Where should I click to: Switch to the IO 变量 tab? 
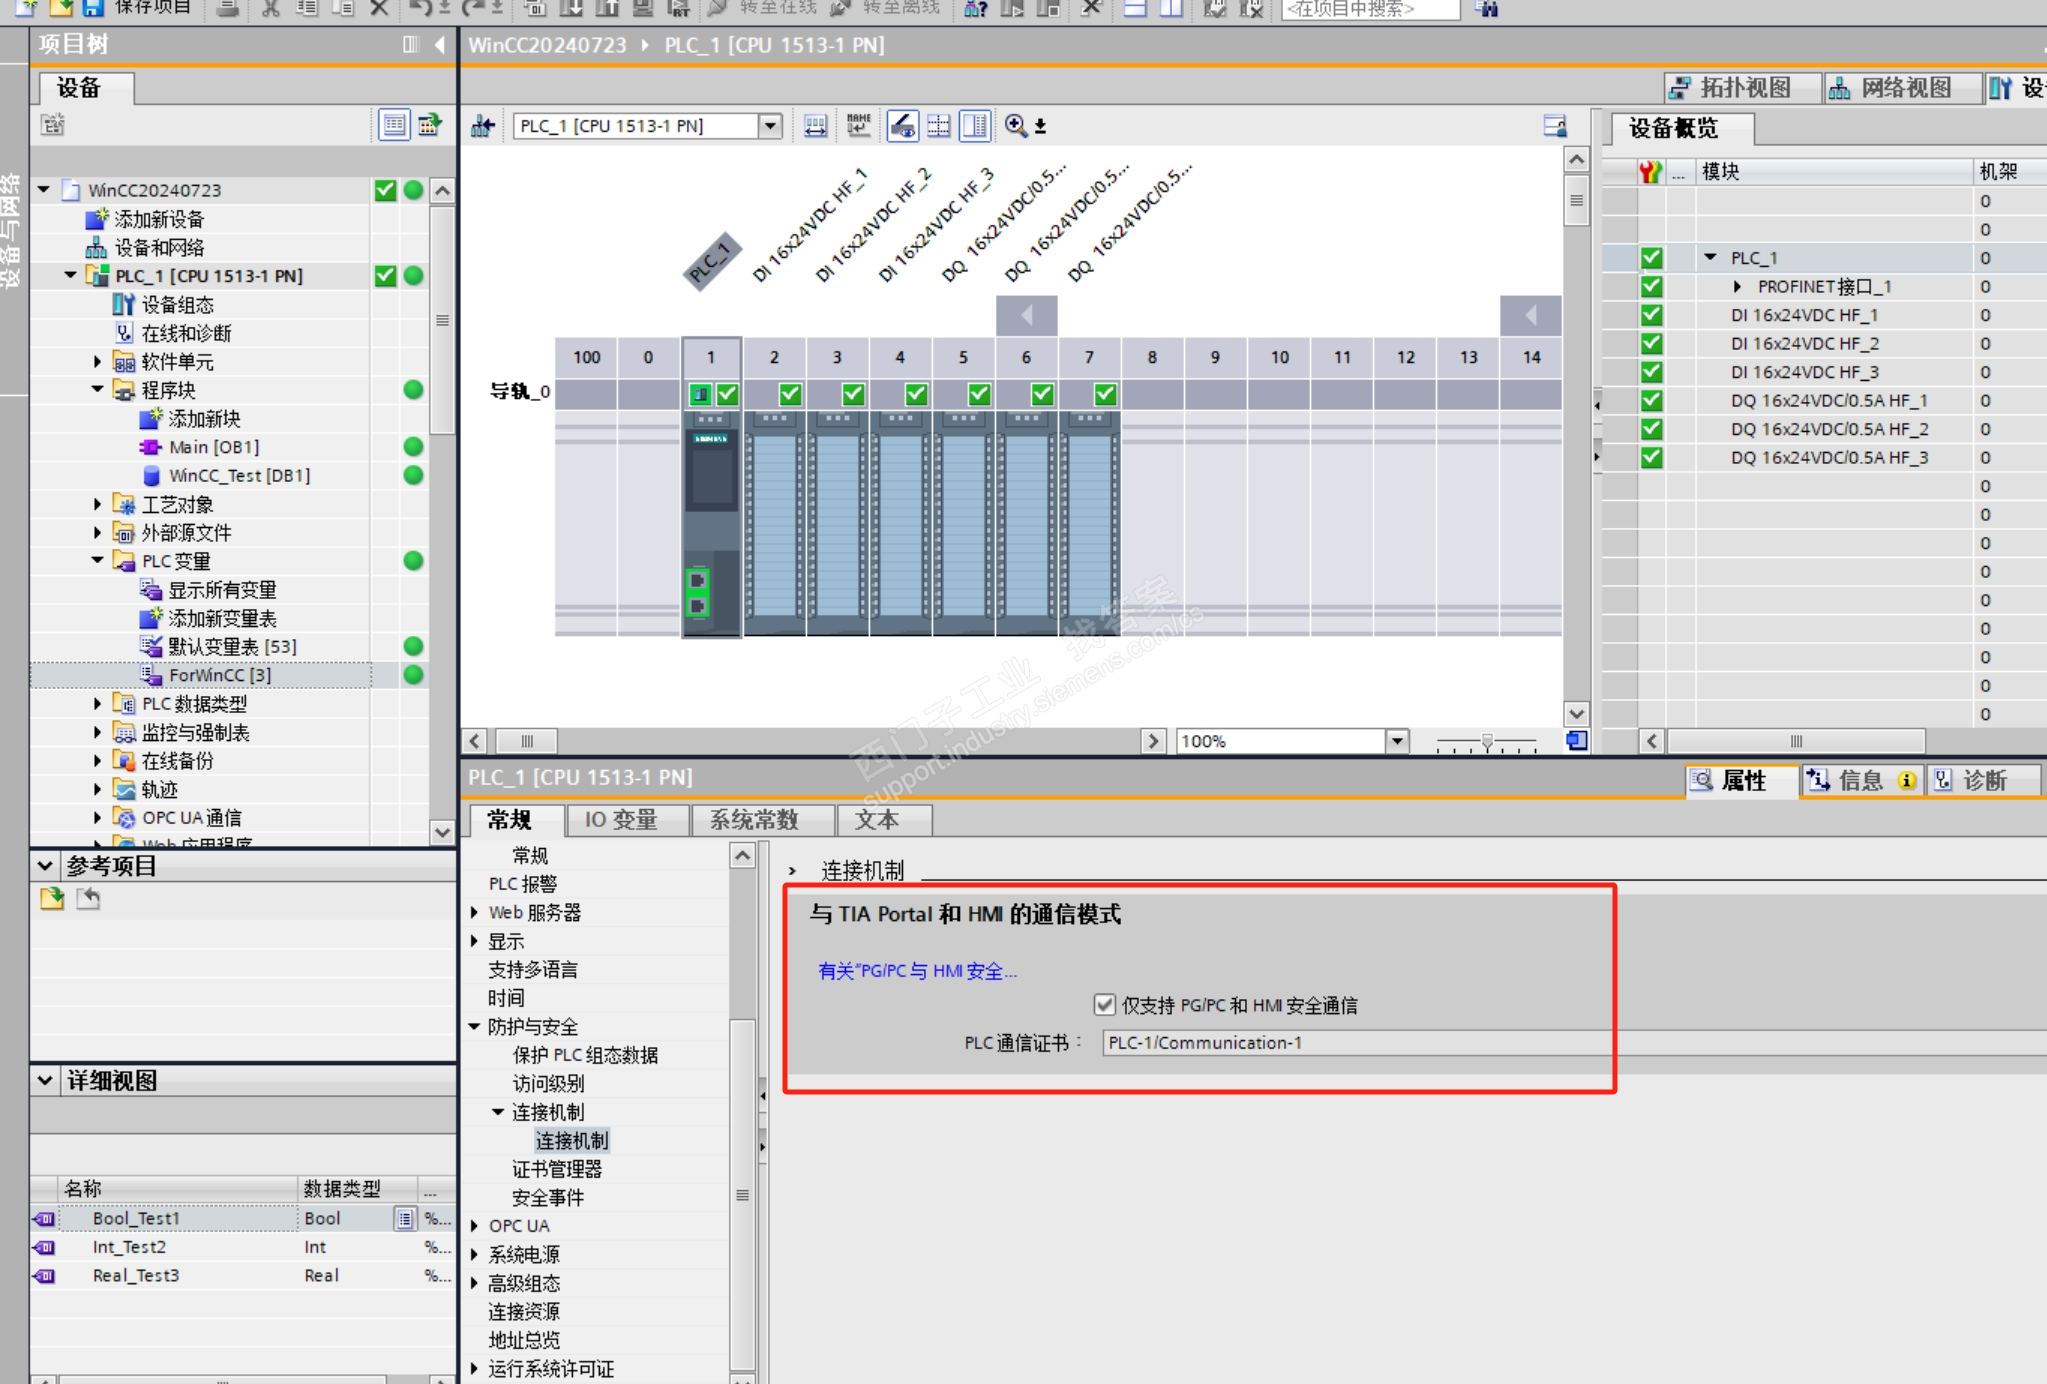[x=621, y=820]
